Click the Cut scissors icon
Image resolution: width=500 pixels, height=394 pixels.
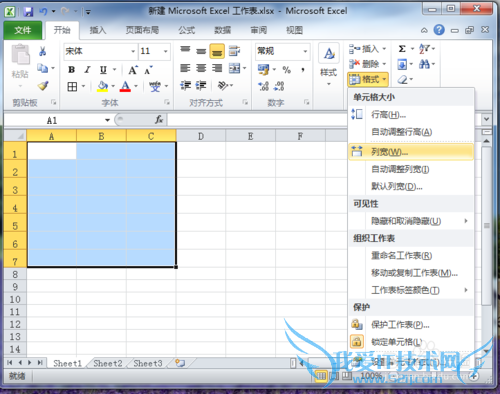point(42,51)
